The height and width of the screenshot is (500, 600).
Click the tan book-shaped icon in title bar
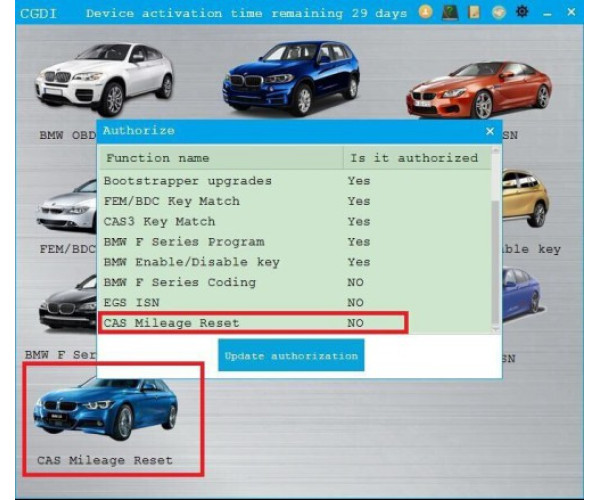click(x=474, y=12)
